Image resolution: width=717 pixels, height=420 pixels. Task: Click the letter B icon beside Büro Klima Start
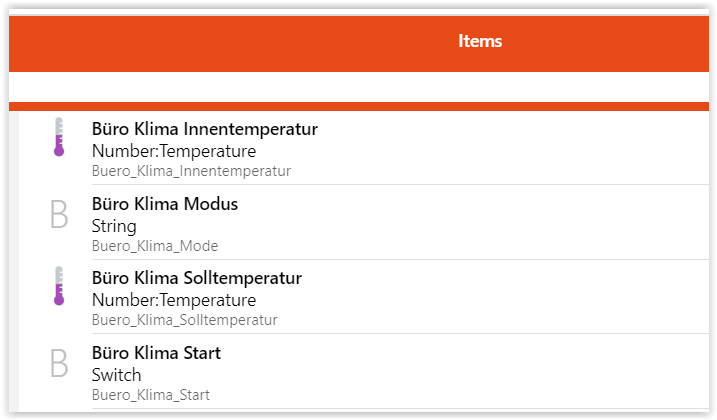59,362
